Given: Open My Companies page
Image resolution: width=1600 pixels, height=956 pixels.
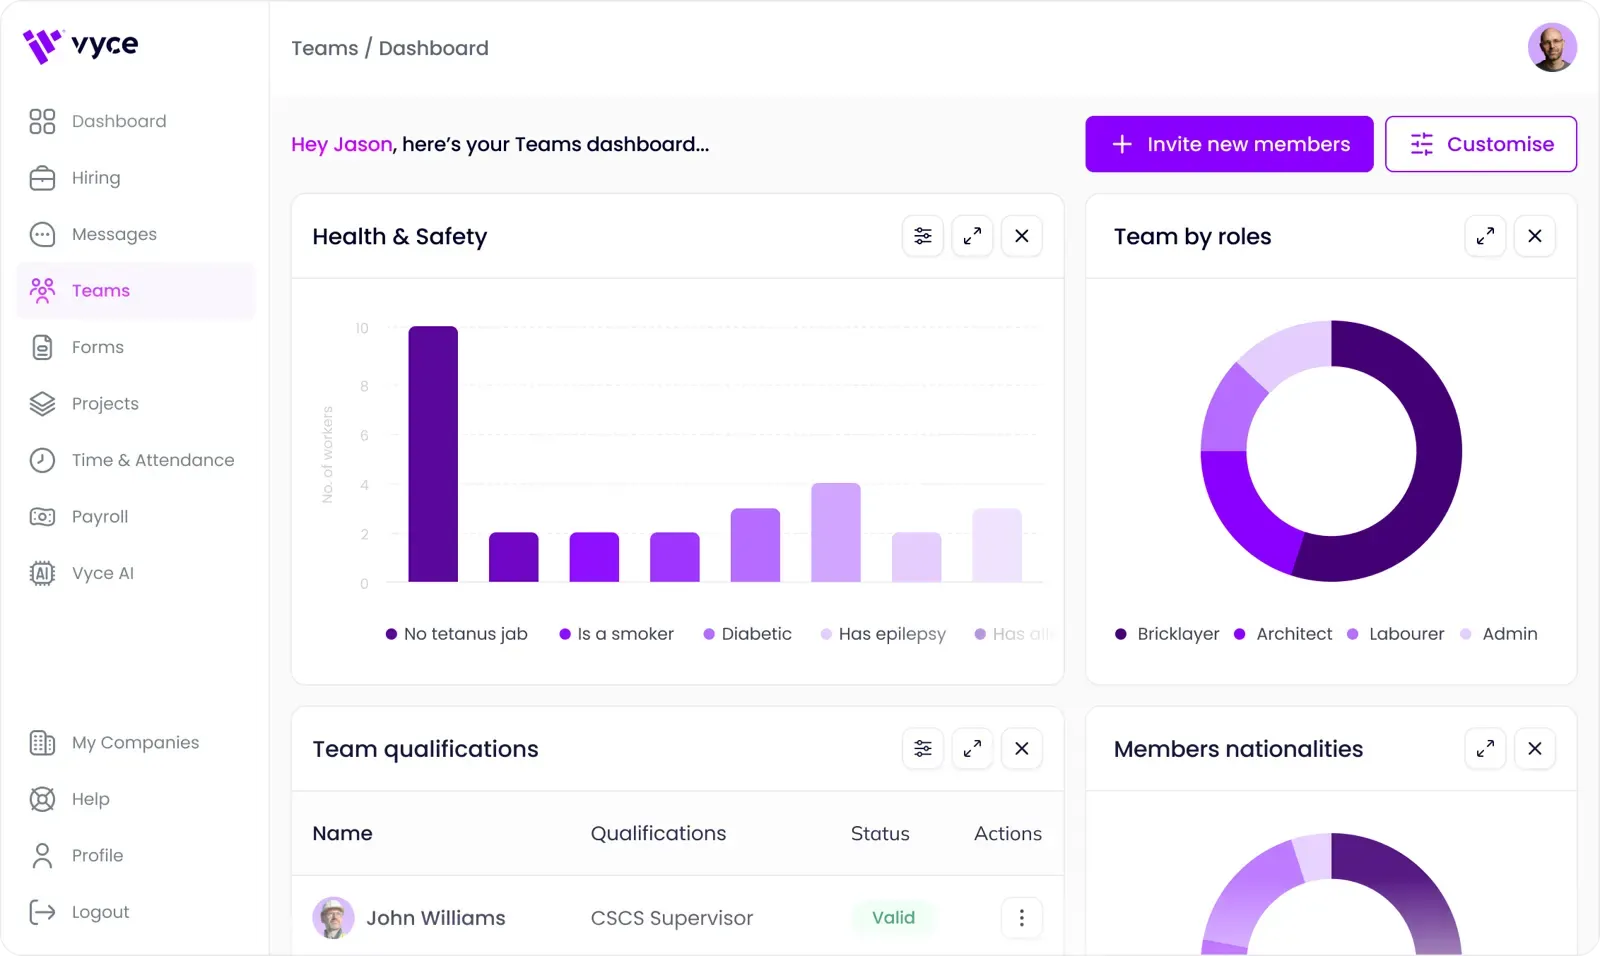Looking at the screenshot, I should coord(136,743).
